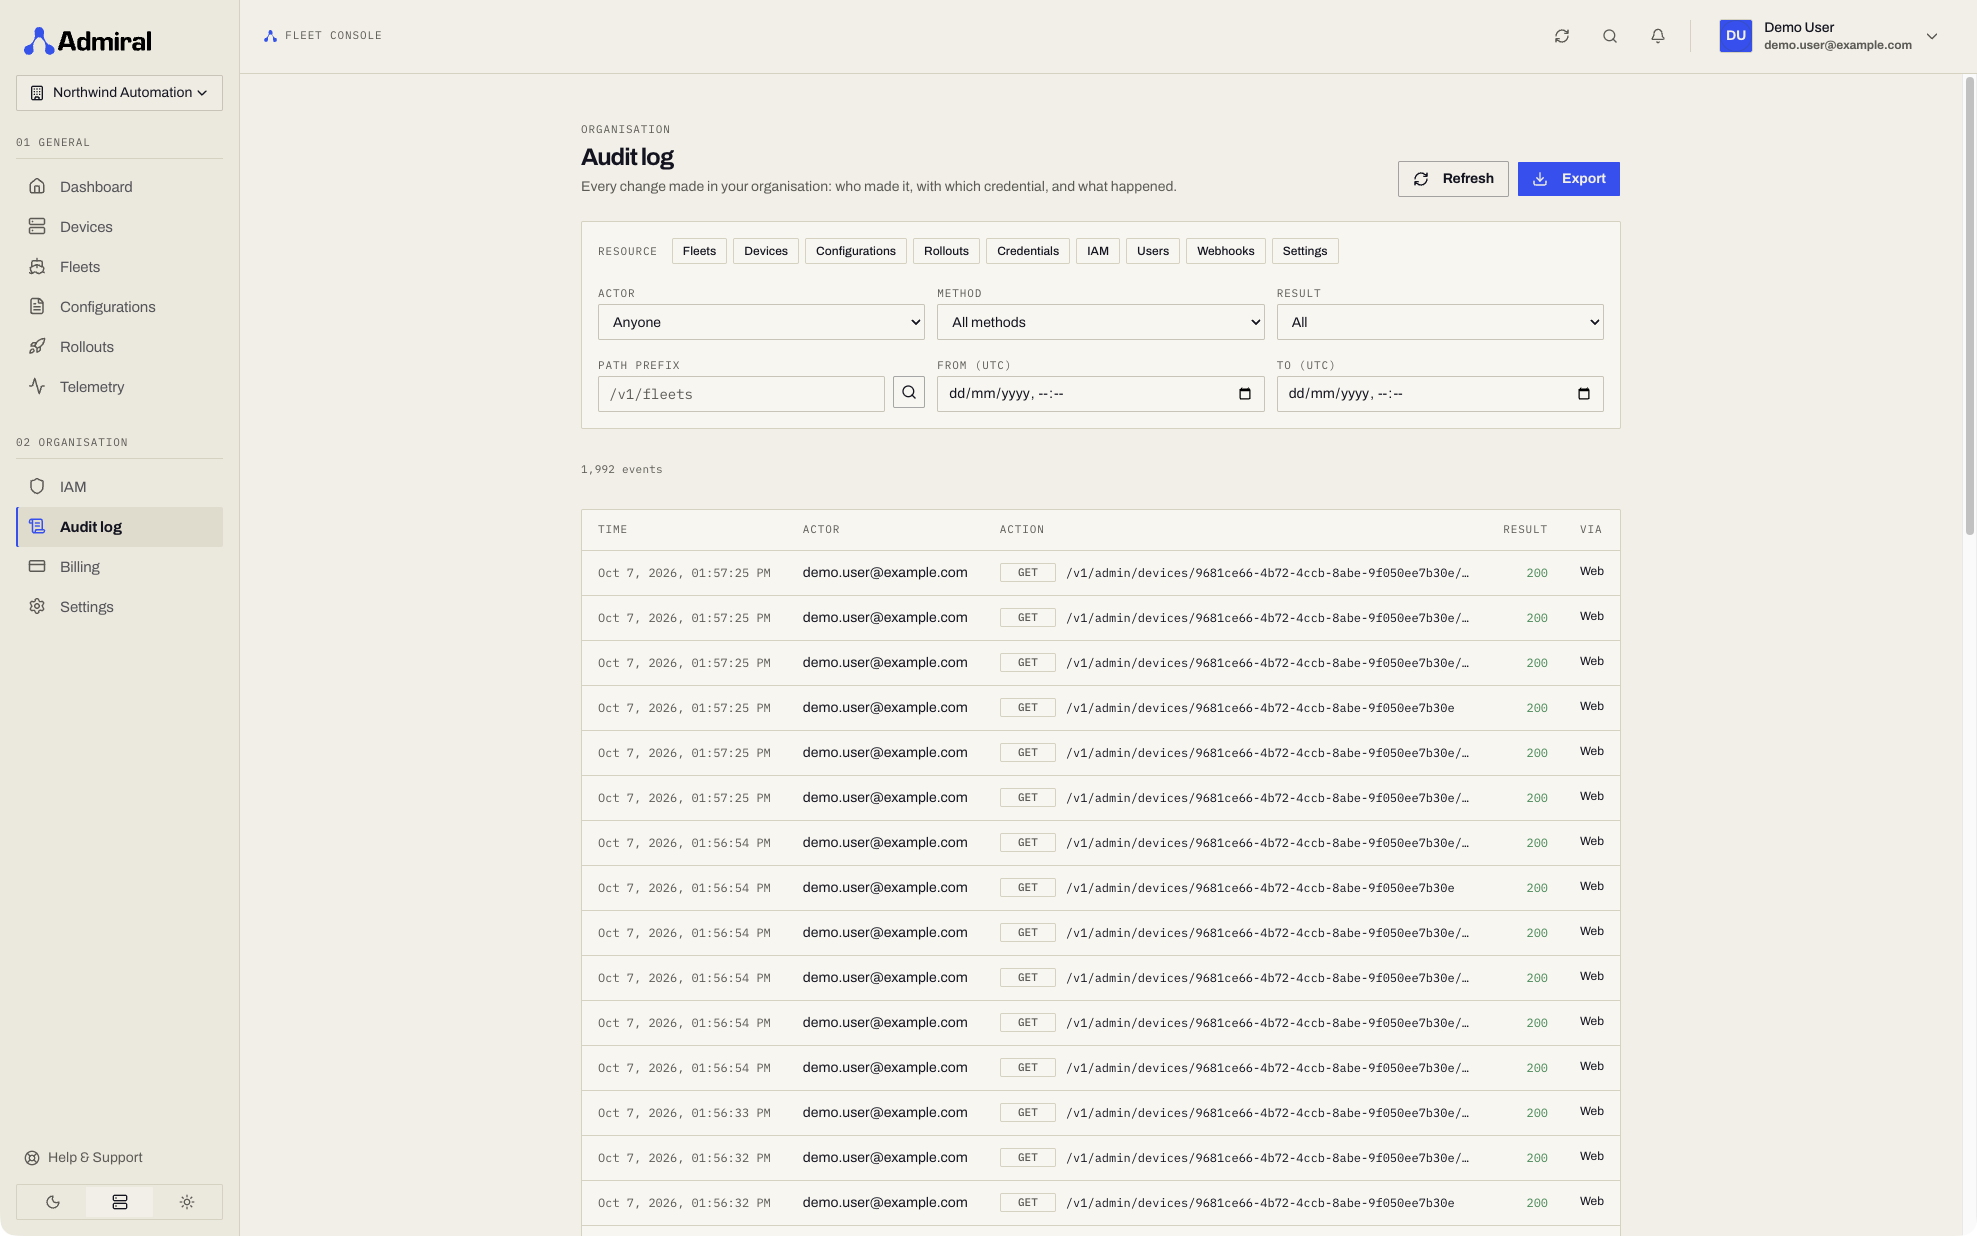The height and width of the screenshot is (1236, 1977).
Task: Open Dashboard in sidebar
Action: [120, 187]
